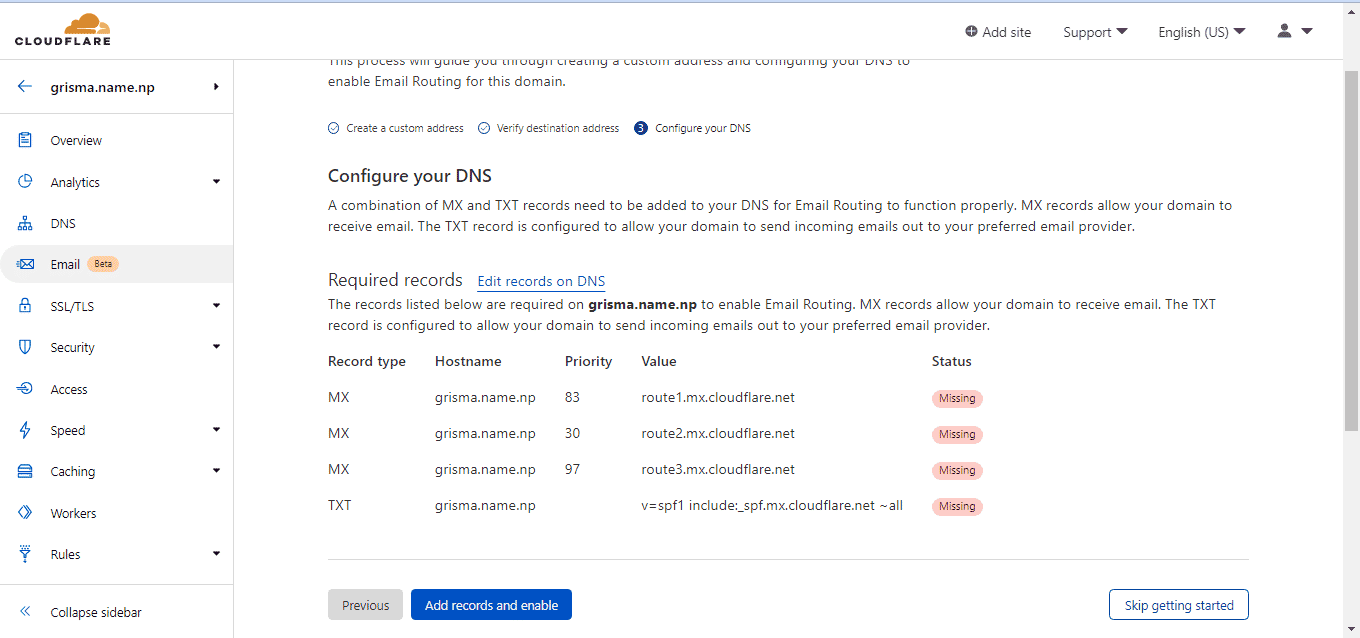Expand the Security submenu arrow

(216, 347)
